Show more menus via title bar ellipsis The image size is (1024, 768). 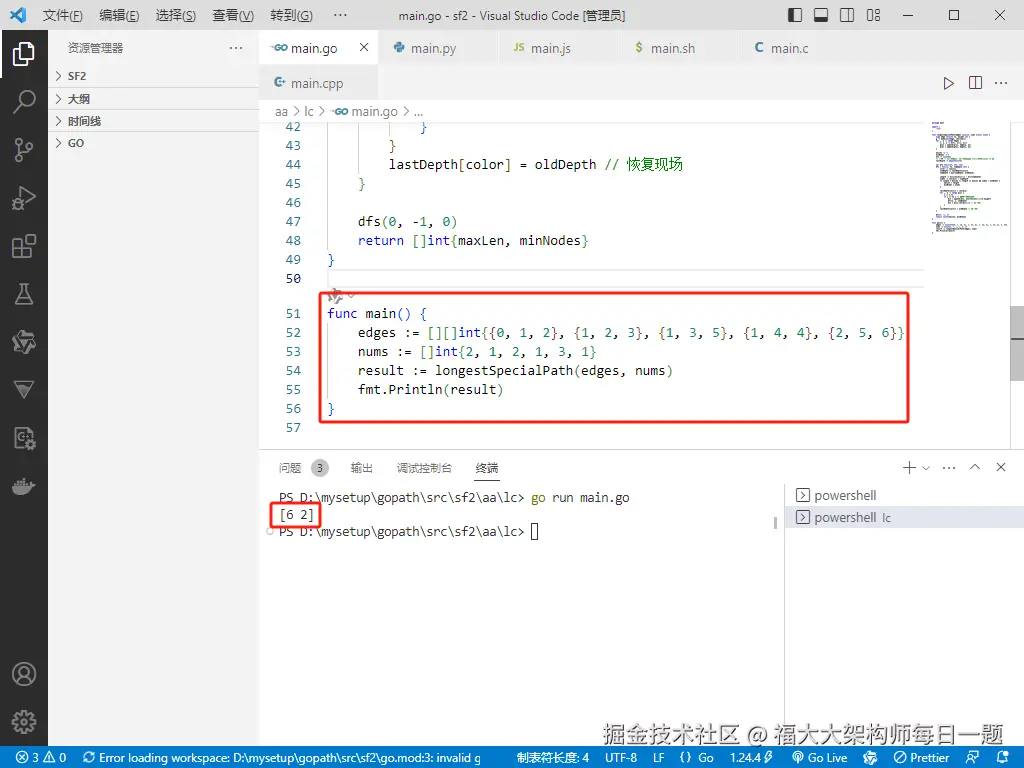click(x=340, y=15)
